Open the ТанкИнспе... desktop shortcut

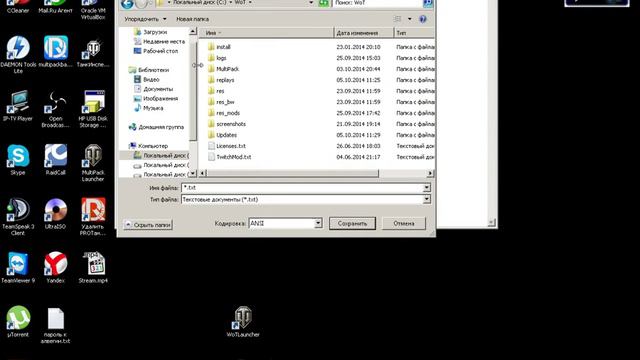point(93,53)
